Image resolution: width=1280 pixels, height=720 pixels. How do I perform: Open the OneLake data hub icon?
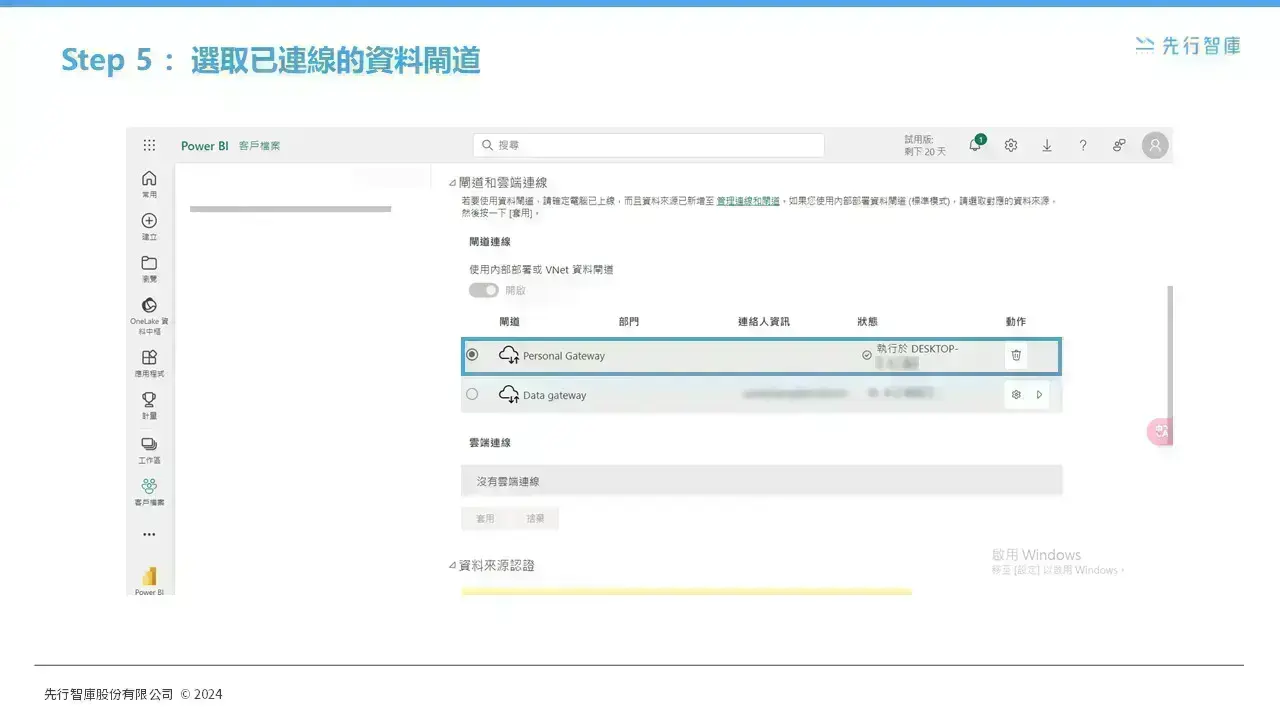pyautogui.click(x=149, y=315)
